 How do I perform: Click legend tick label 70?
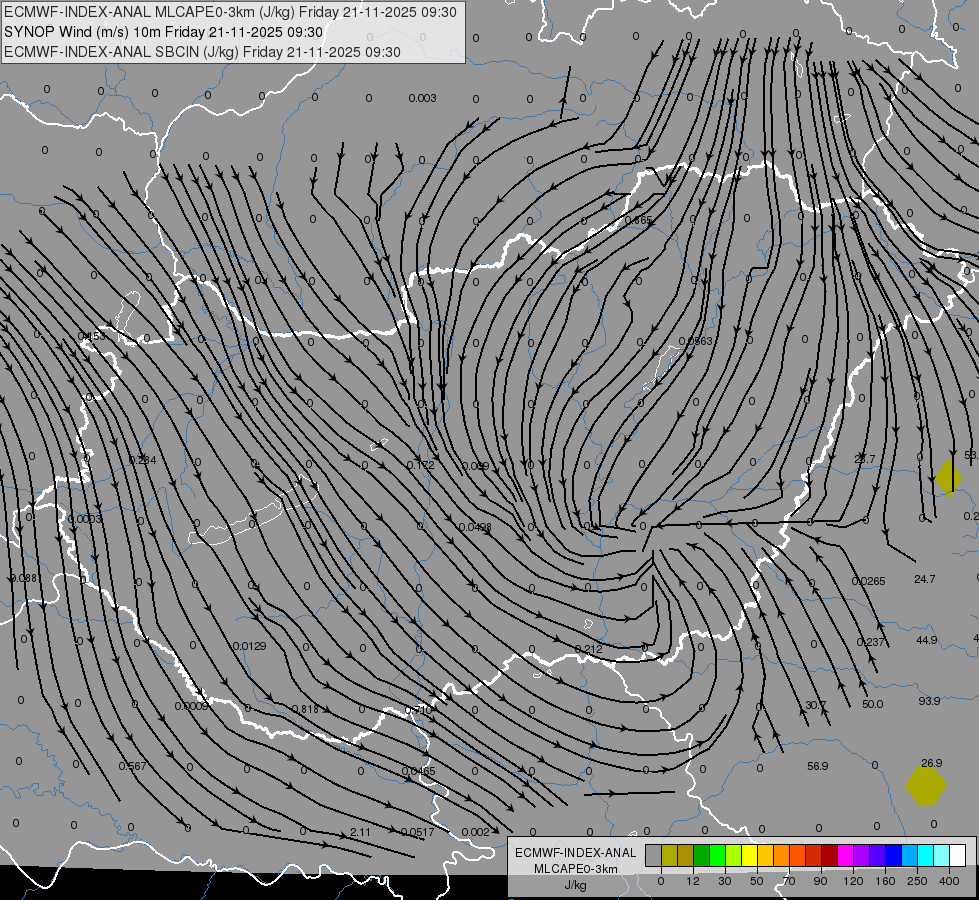pyautogui.click(x=789, y=881)
